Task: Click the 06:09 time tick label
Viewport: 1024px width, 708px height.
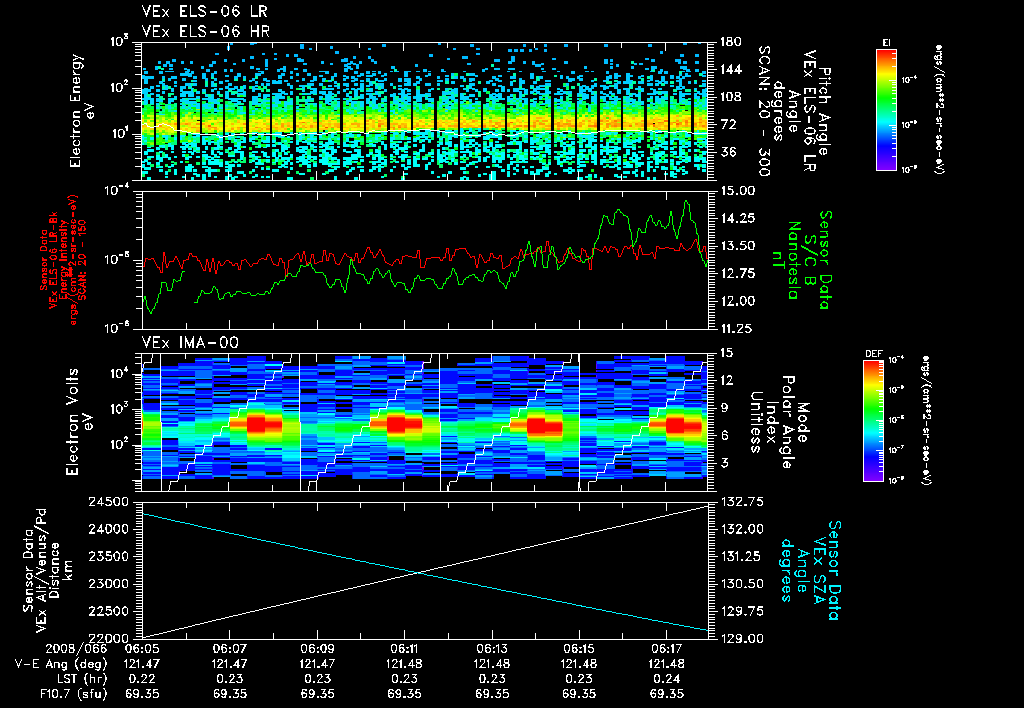Action: 317,649
